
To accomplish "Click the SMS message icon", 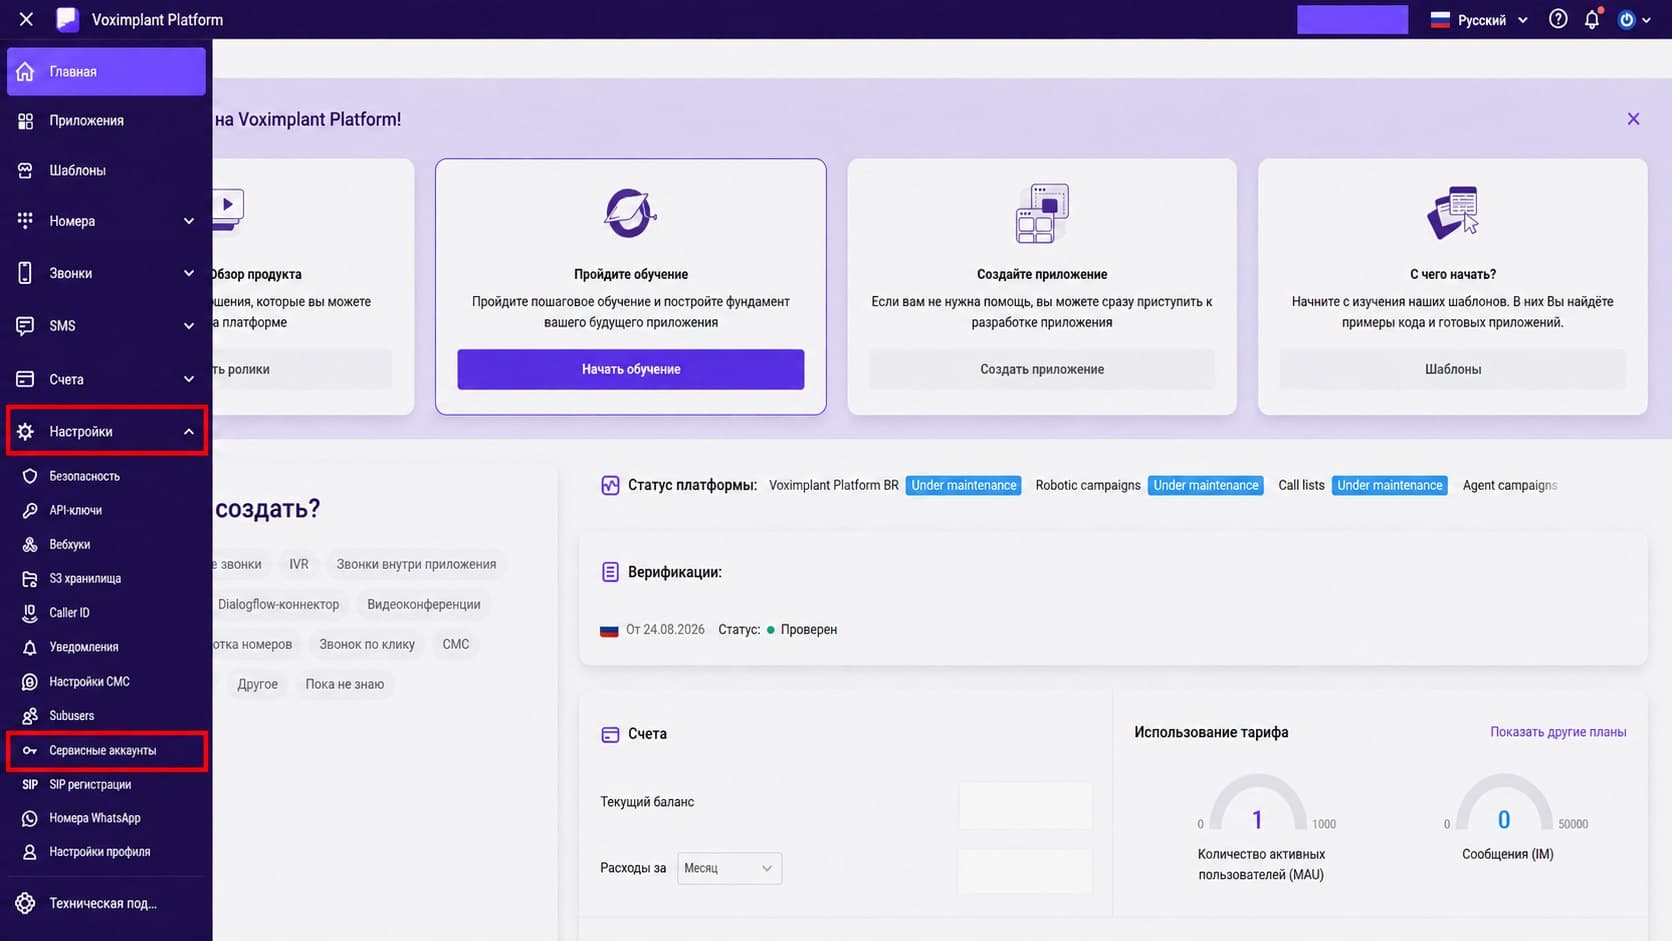I will tap(26, 326).
